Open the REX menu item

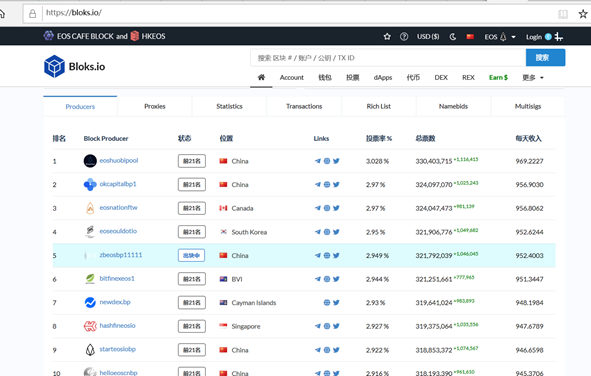coord(468,77)
